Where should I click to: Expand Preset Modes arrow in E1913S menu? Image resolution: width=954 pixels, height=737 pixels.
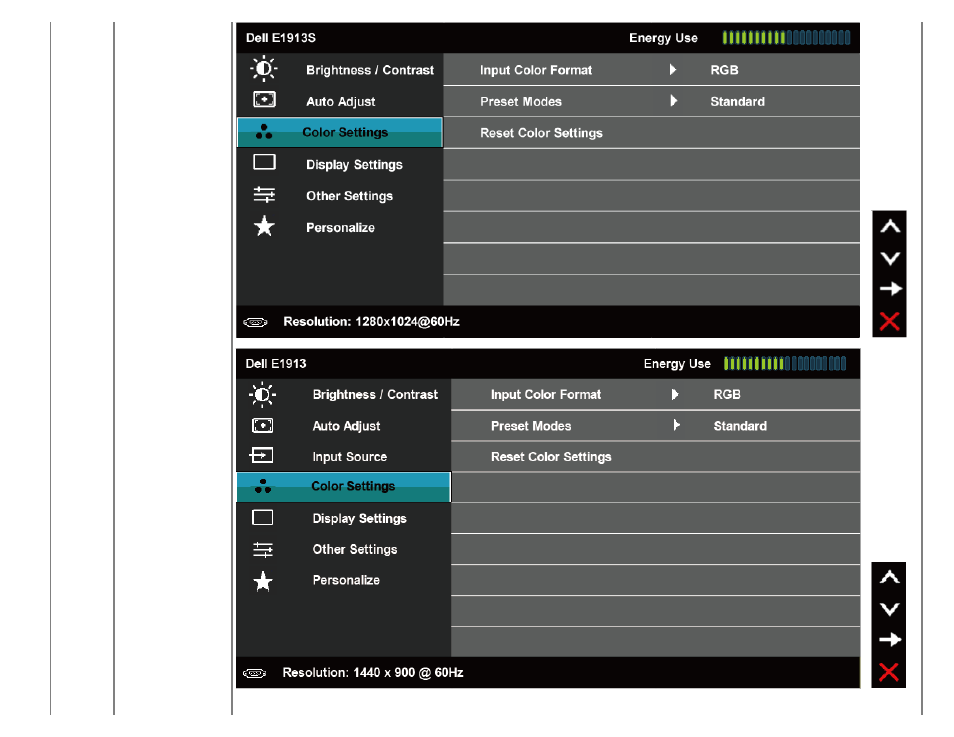click(674, 101)
